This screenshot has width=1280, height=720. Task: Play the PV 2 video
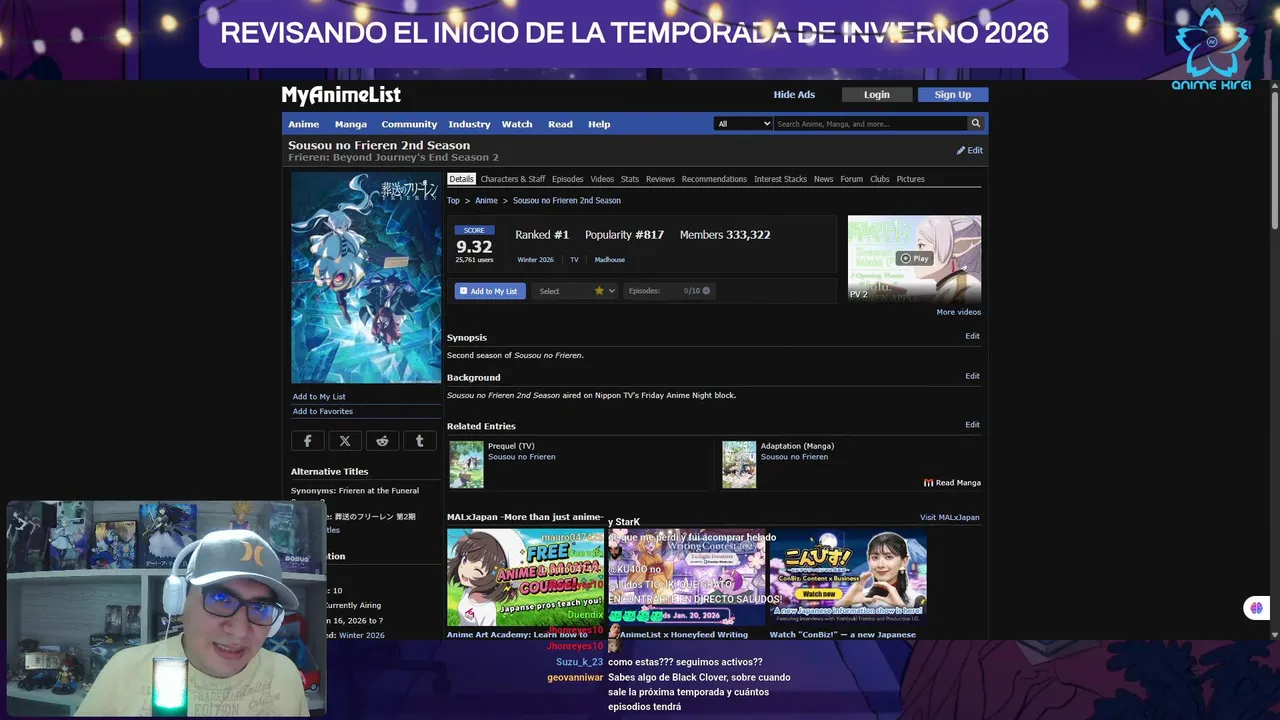(914, 258)
